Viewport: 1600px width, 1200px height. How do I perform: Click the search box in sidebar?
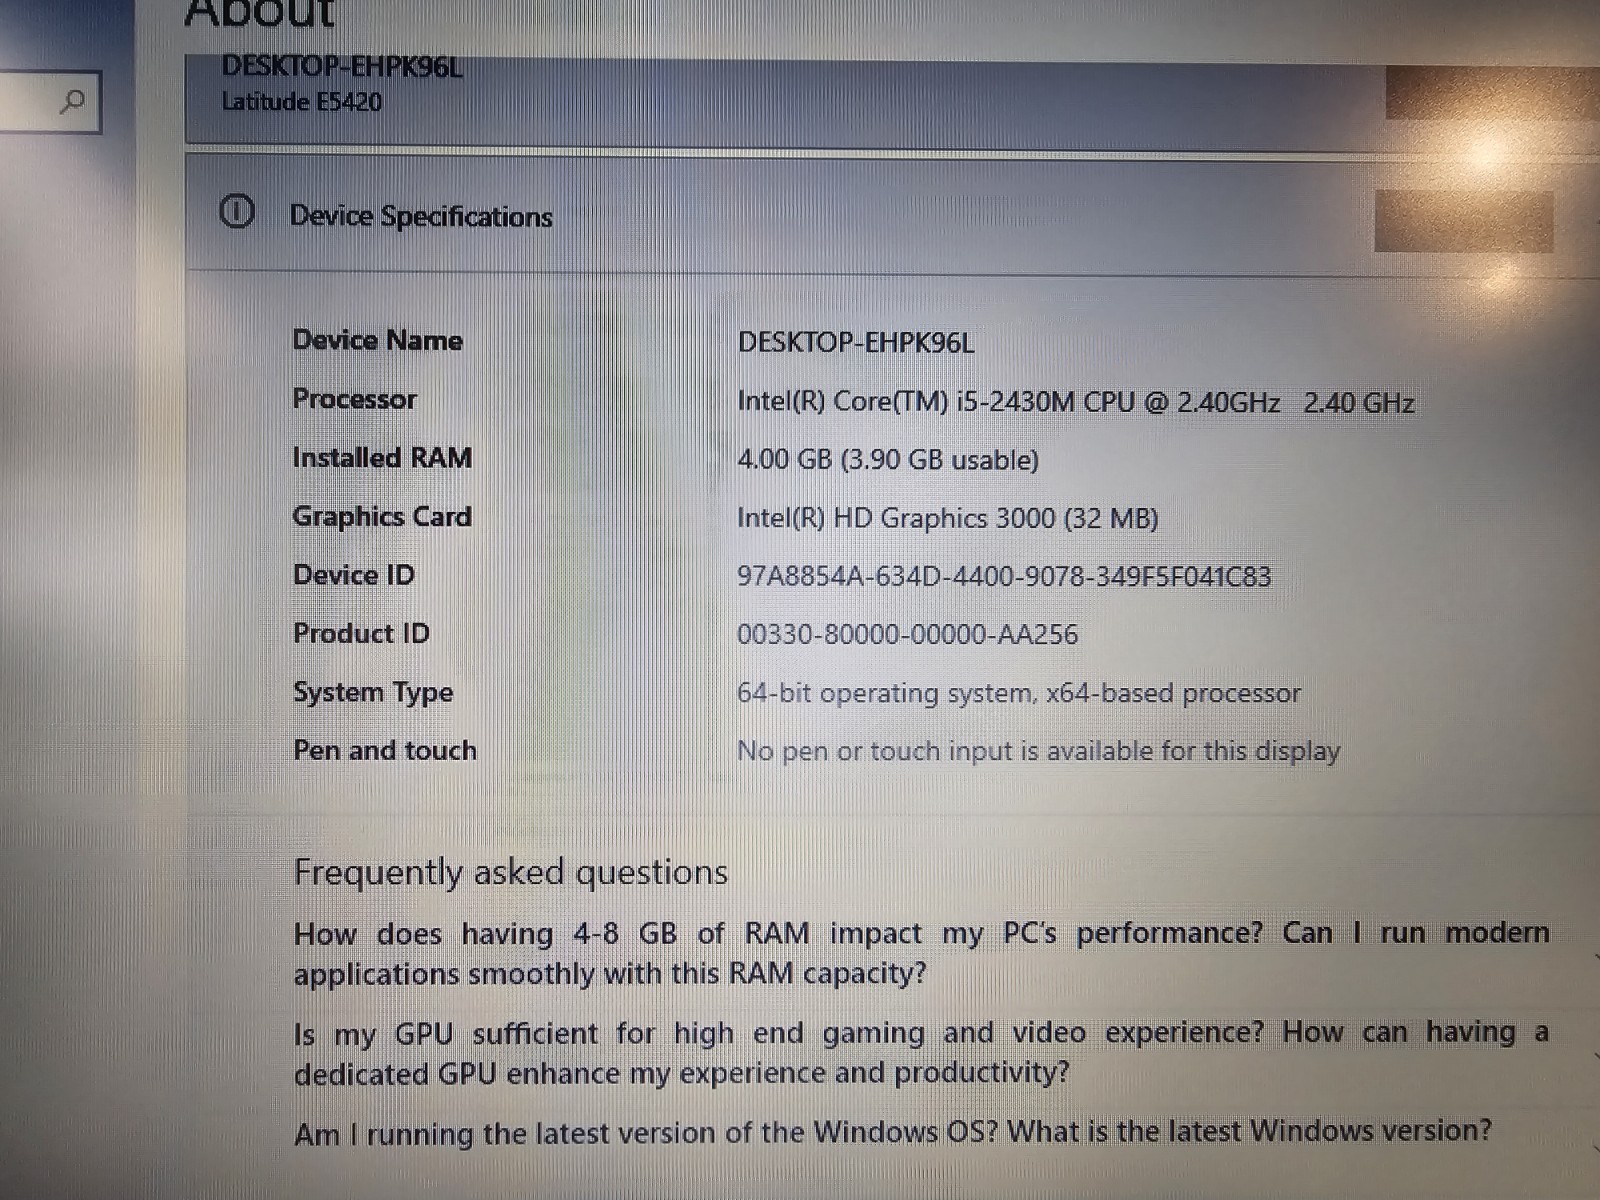pyautogui.click(x=50, y=101)
